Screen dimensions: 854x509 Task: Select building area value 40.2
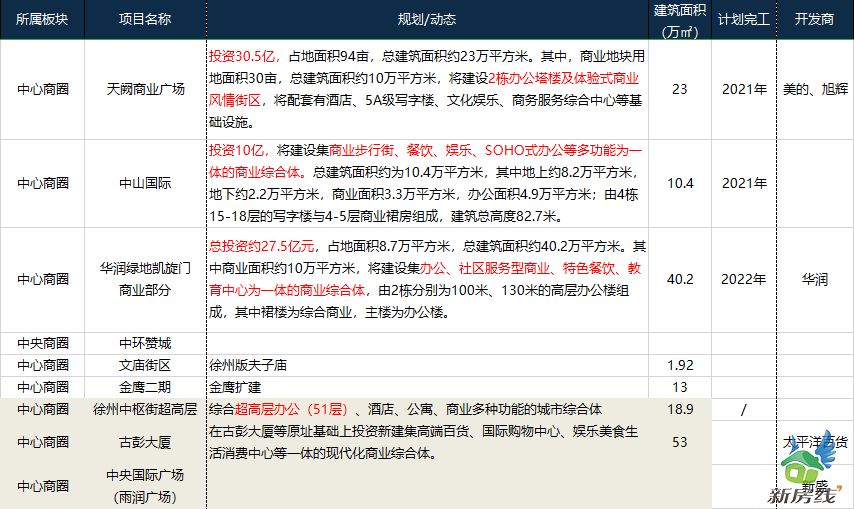pos(680,279)
